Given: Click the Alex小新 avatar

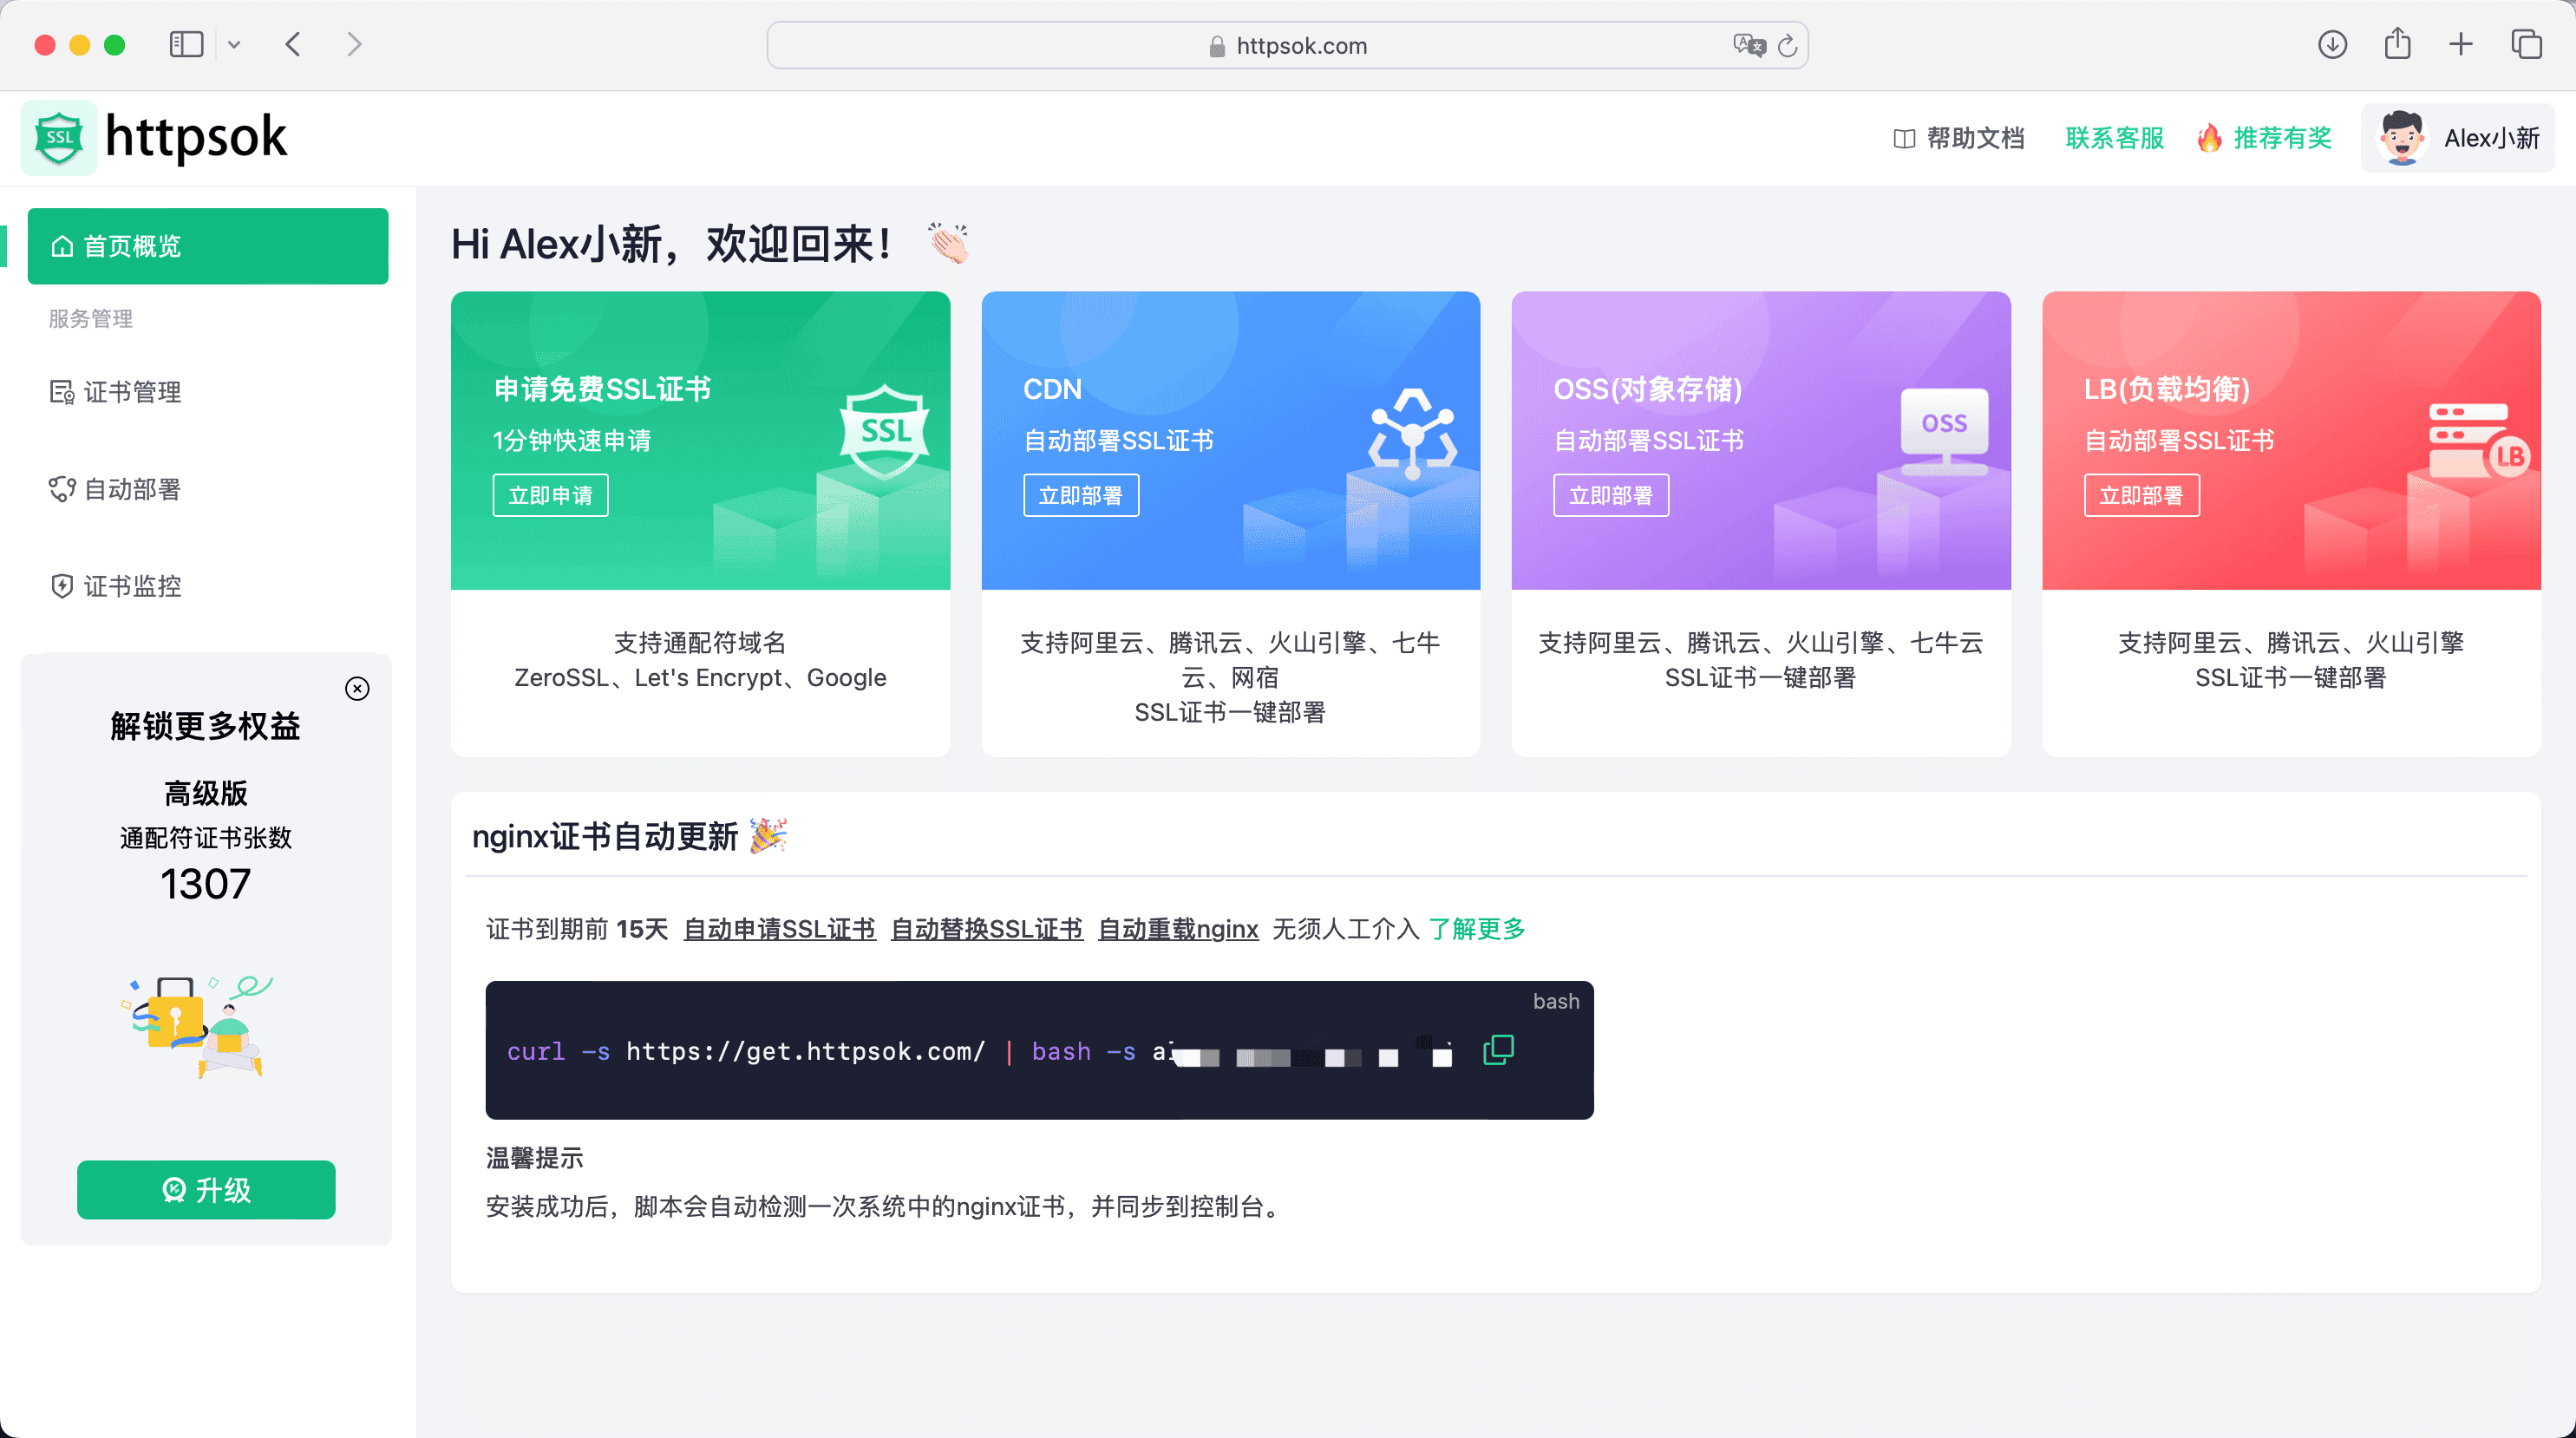Looking at the screenshot, I should [2402, 137].
